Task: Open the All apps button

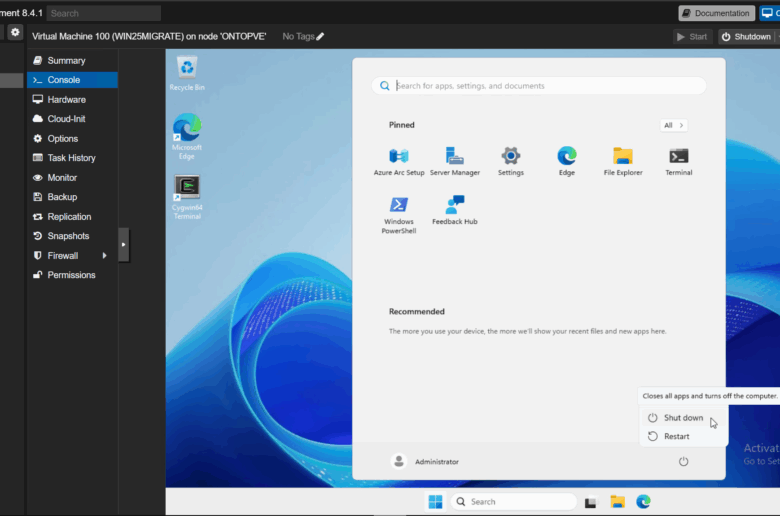Action: point(674,125)
